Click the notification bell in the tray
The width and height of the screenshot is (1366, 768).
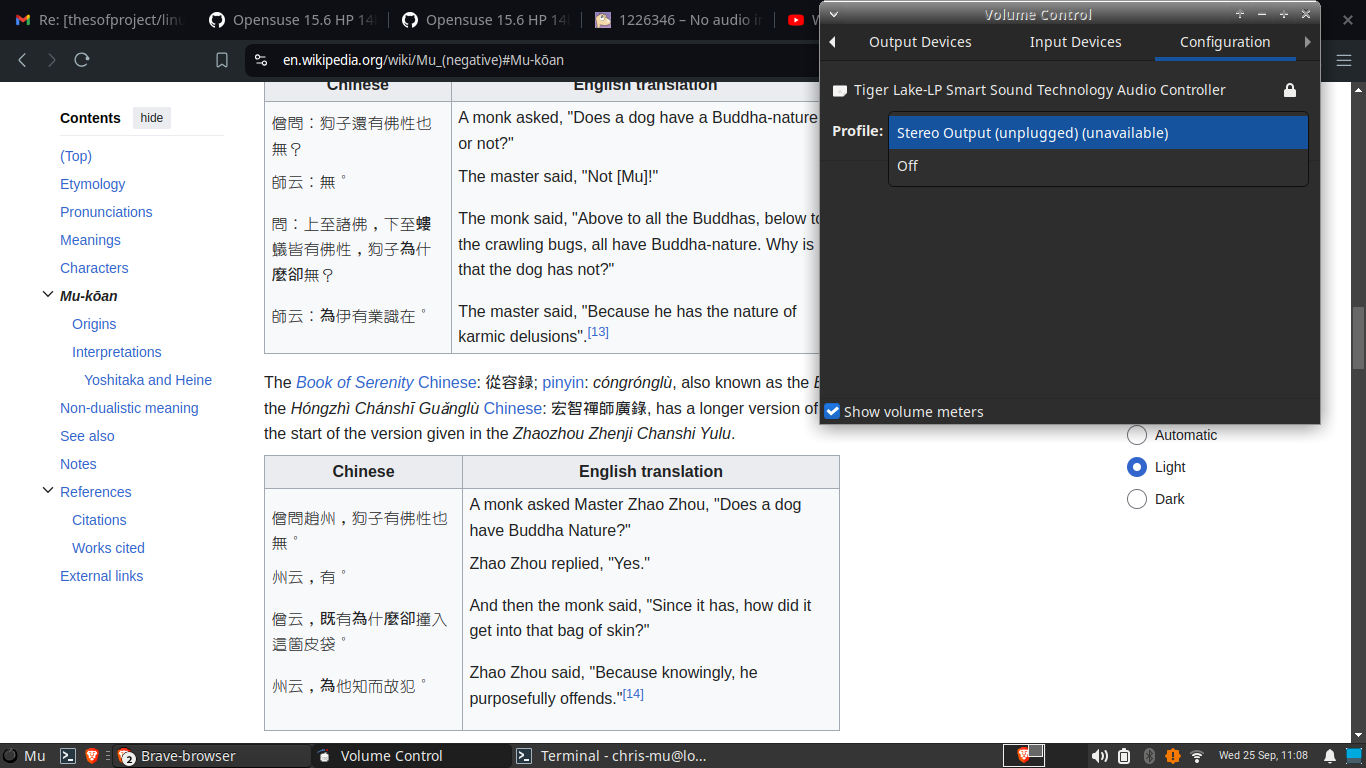click(1330, 756)
